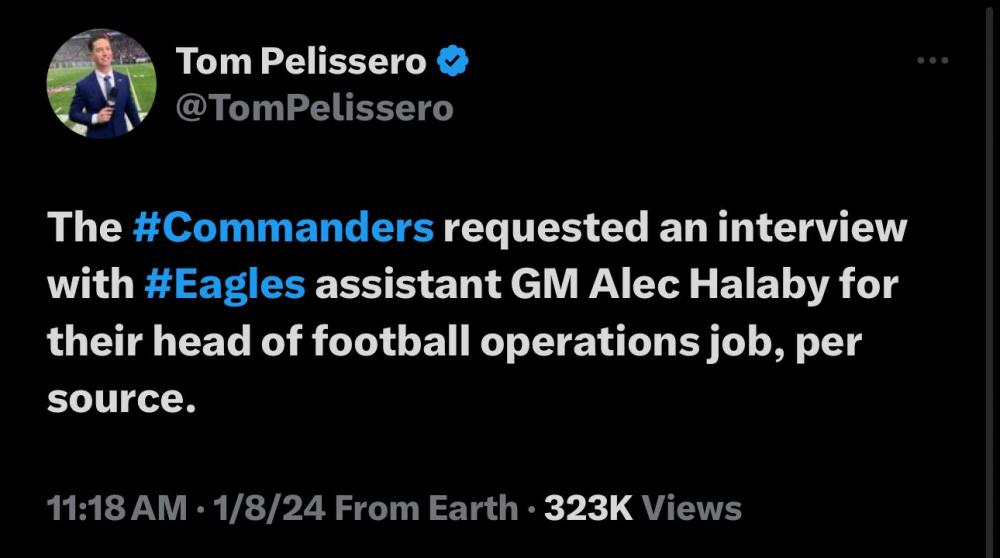Open the #Commanders hashtag
The height and width of the screenshot is (558, 1000).
(x=283, y=228)
